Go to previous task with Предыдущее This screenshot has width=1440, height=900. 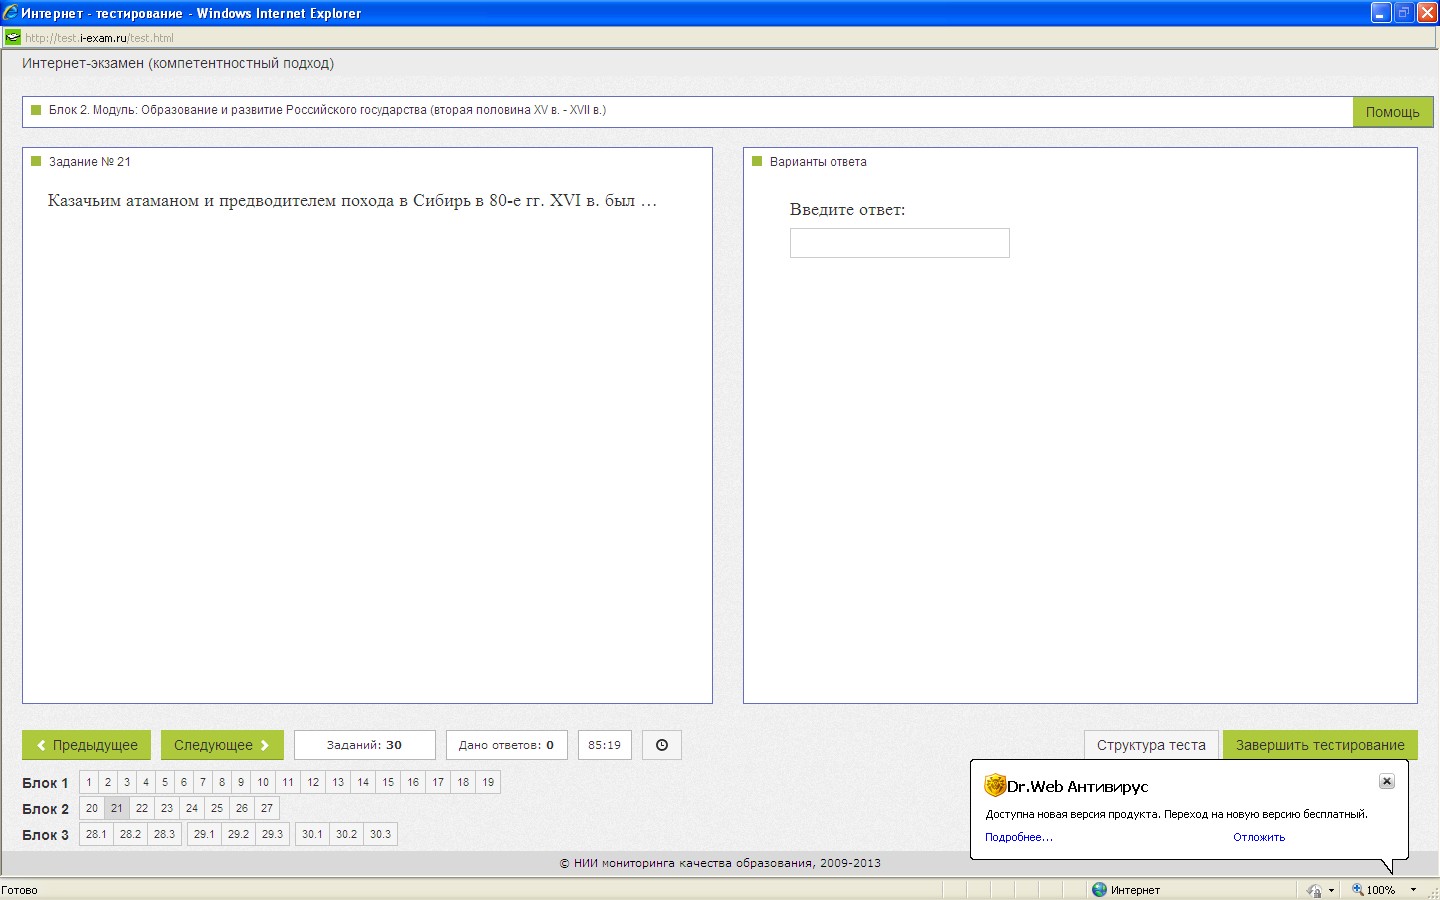pos(86,745)
